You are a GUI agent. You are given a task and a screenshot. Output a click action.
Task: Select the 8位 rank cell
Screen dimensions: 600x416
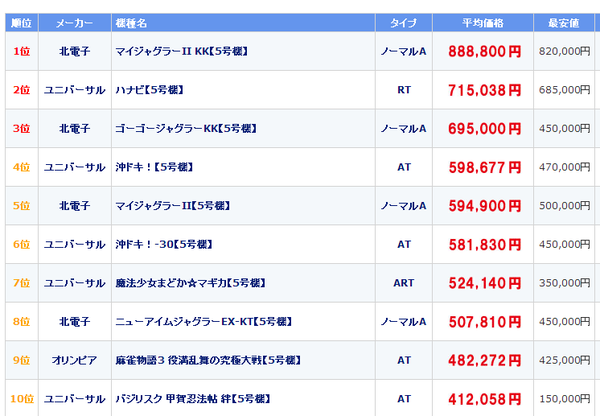point(21,321)
